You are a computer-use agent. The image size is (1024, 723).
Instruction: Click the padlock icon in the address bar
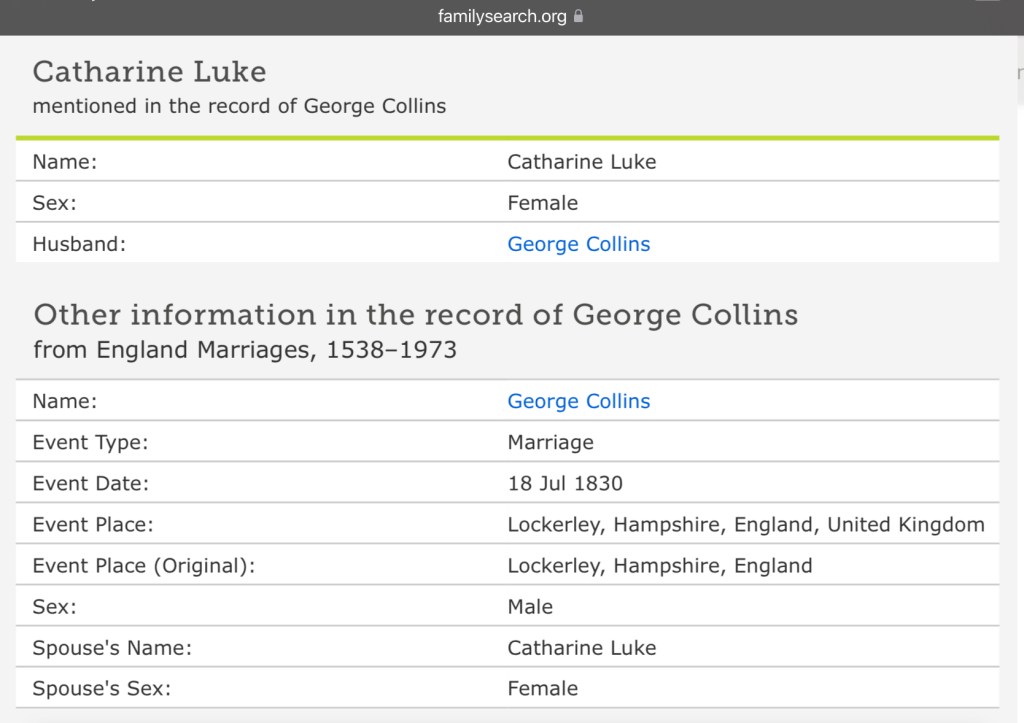pos(579,17)
